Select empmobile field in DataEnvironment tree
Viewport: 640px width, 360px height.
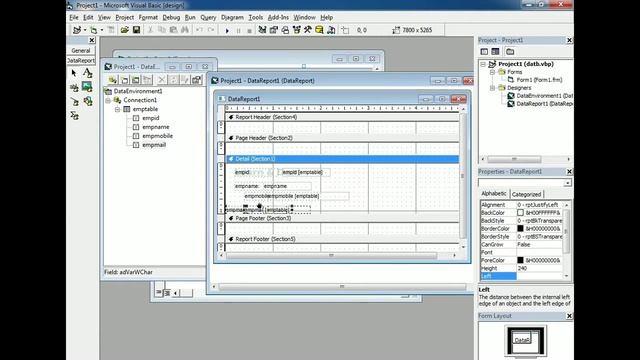[x=157, y=136]
